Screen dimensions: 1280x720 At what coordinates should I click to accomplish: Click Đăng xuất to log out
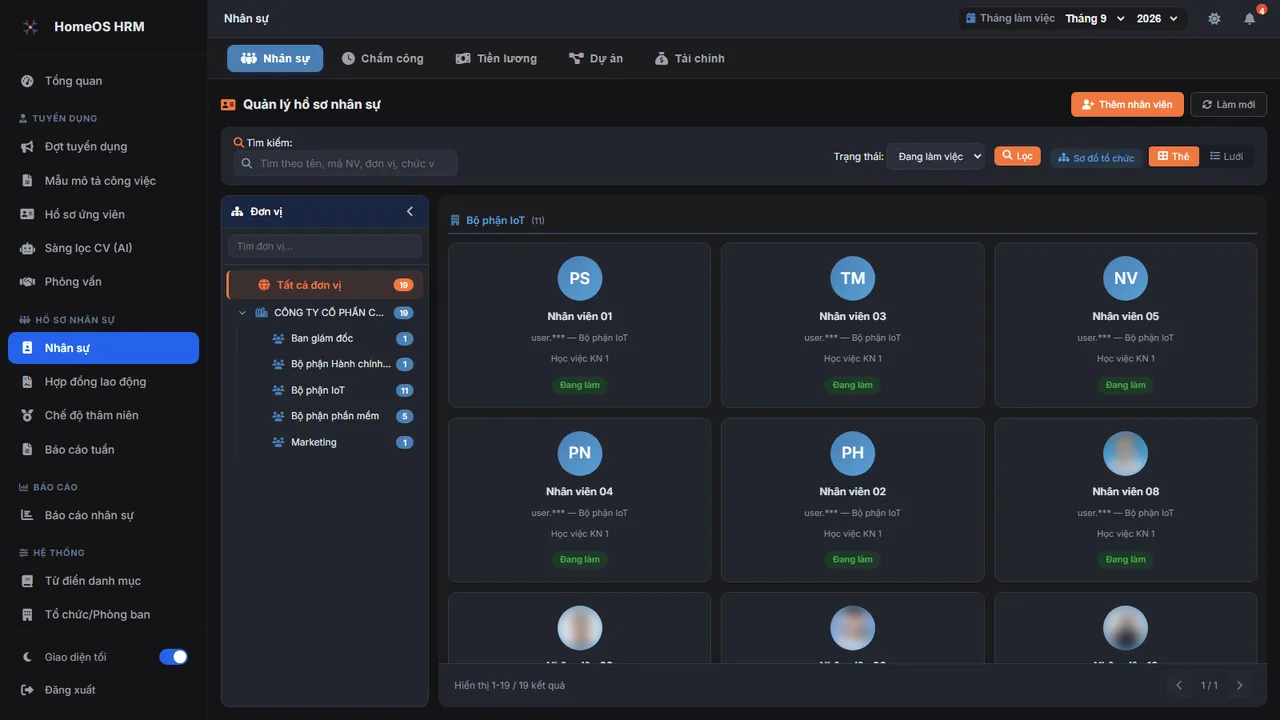tap(103, 690)
